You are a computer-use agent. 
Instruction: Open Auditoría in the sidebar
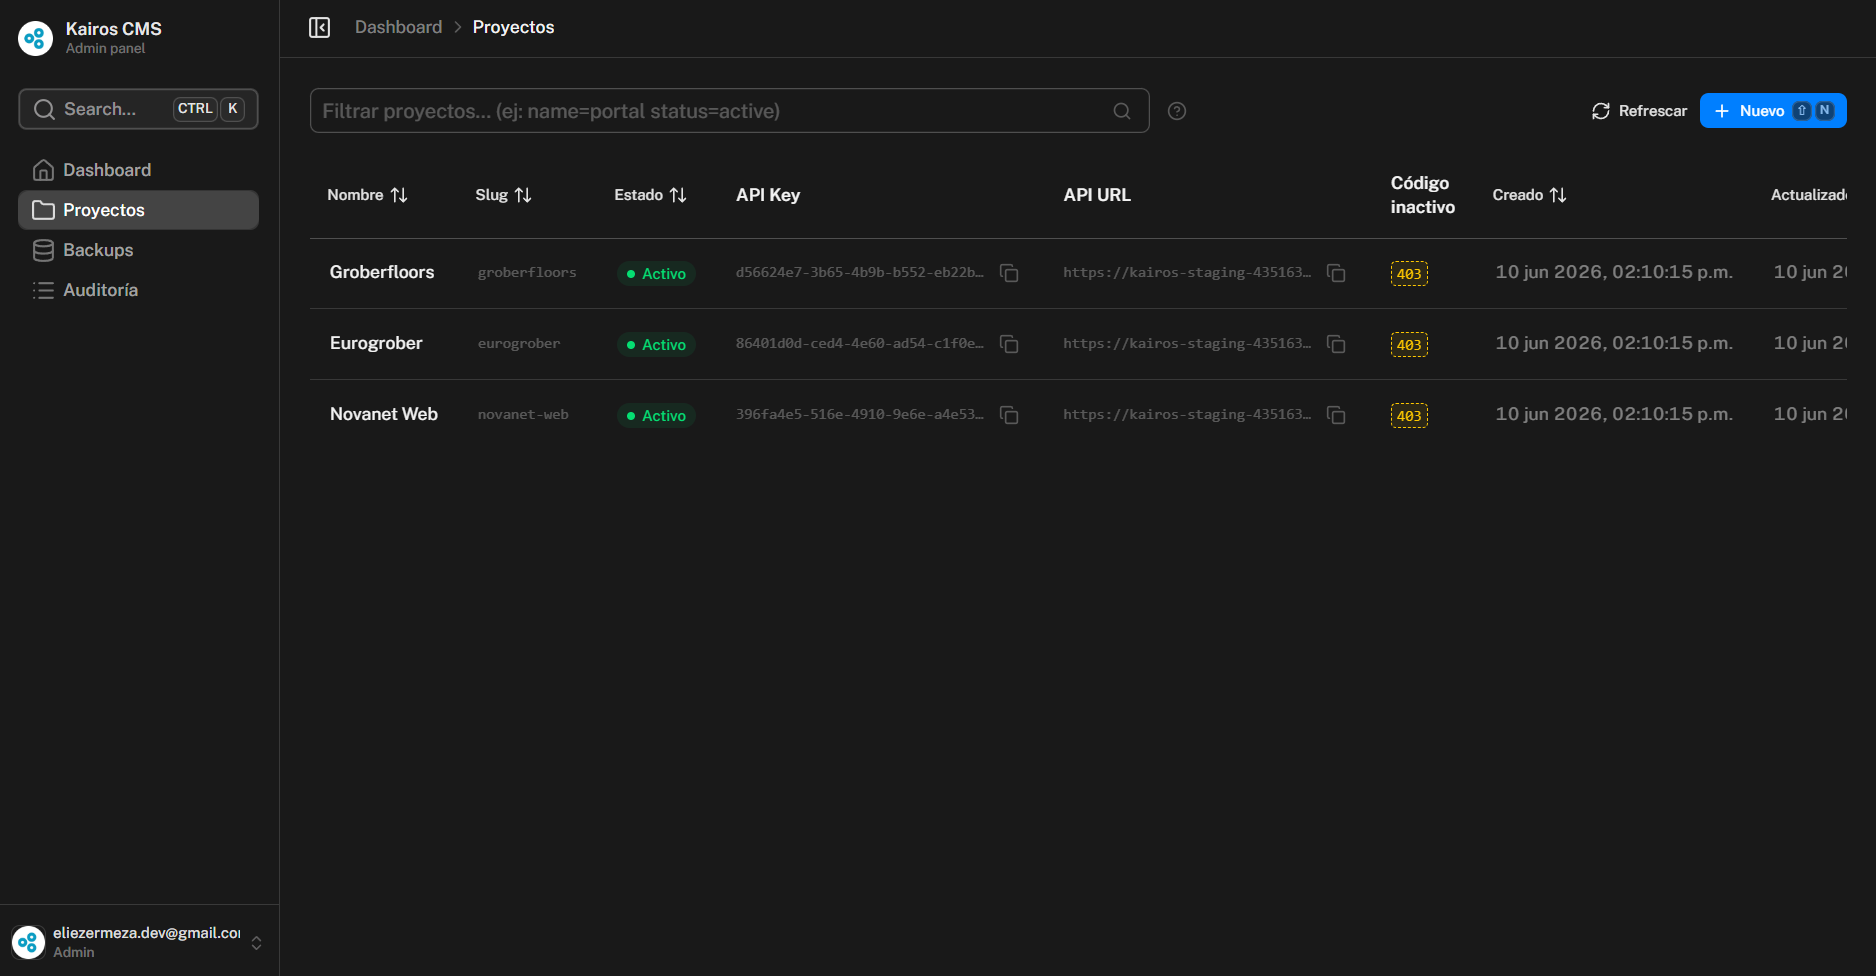coord(138,290)
